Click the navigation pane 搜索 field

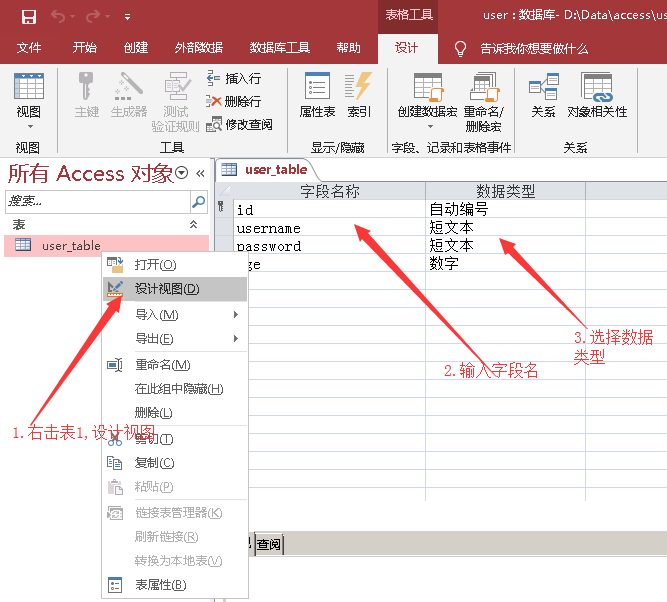pyautogui.click(x=97, y=202)
